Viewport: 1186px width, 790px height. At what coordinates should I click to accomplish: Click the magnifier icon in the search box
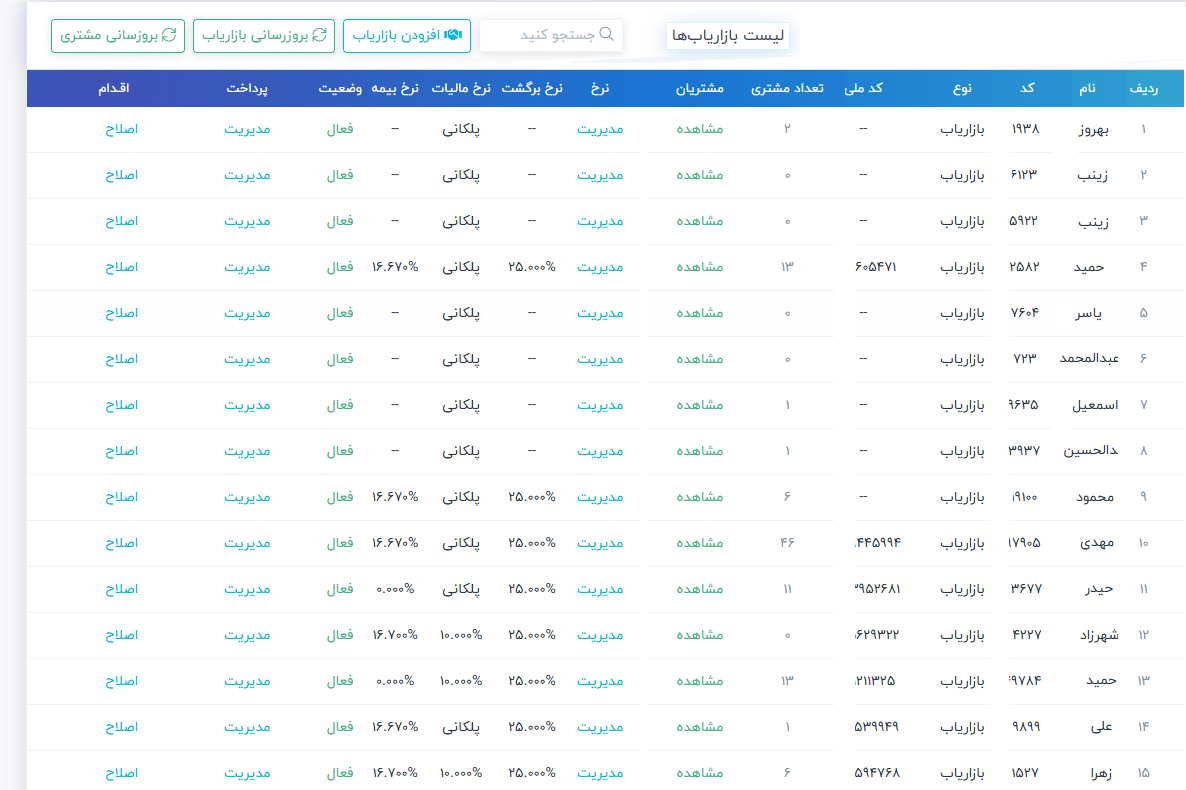point(606,35)
